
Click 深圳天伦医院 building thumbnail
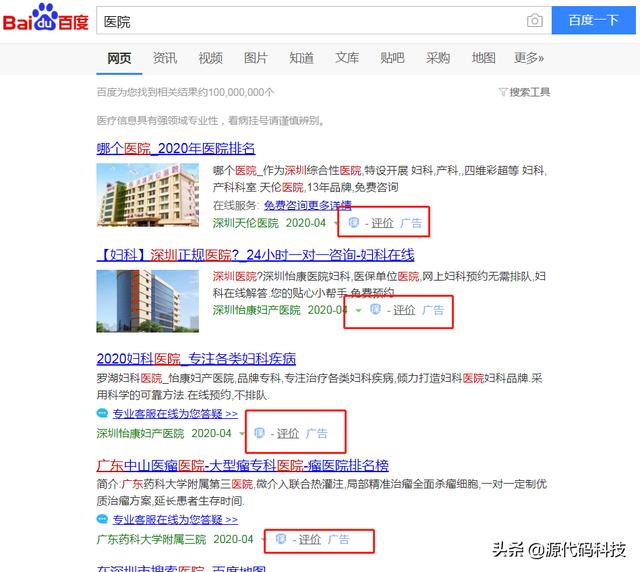148,195
